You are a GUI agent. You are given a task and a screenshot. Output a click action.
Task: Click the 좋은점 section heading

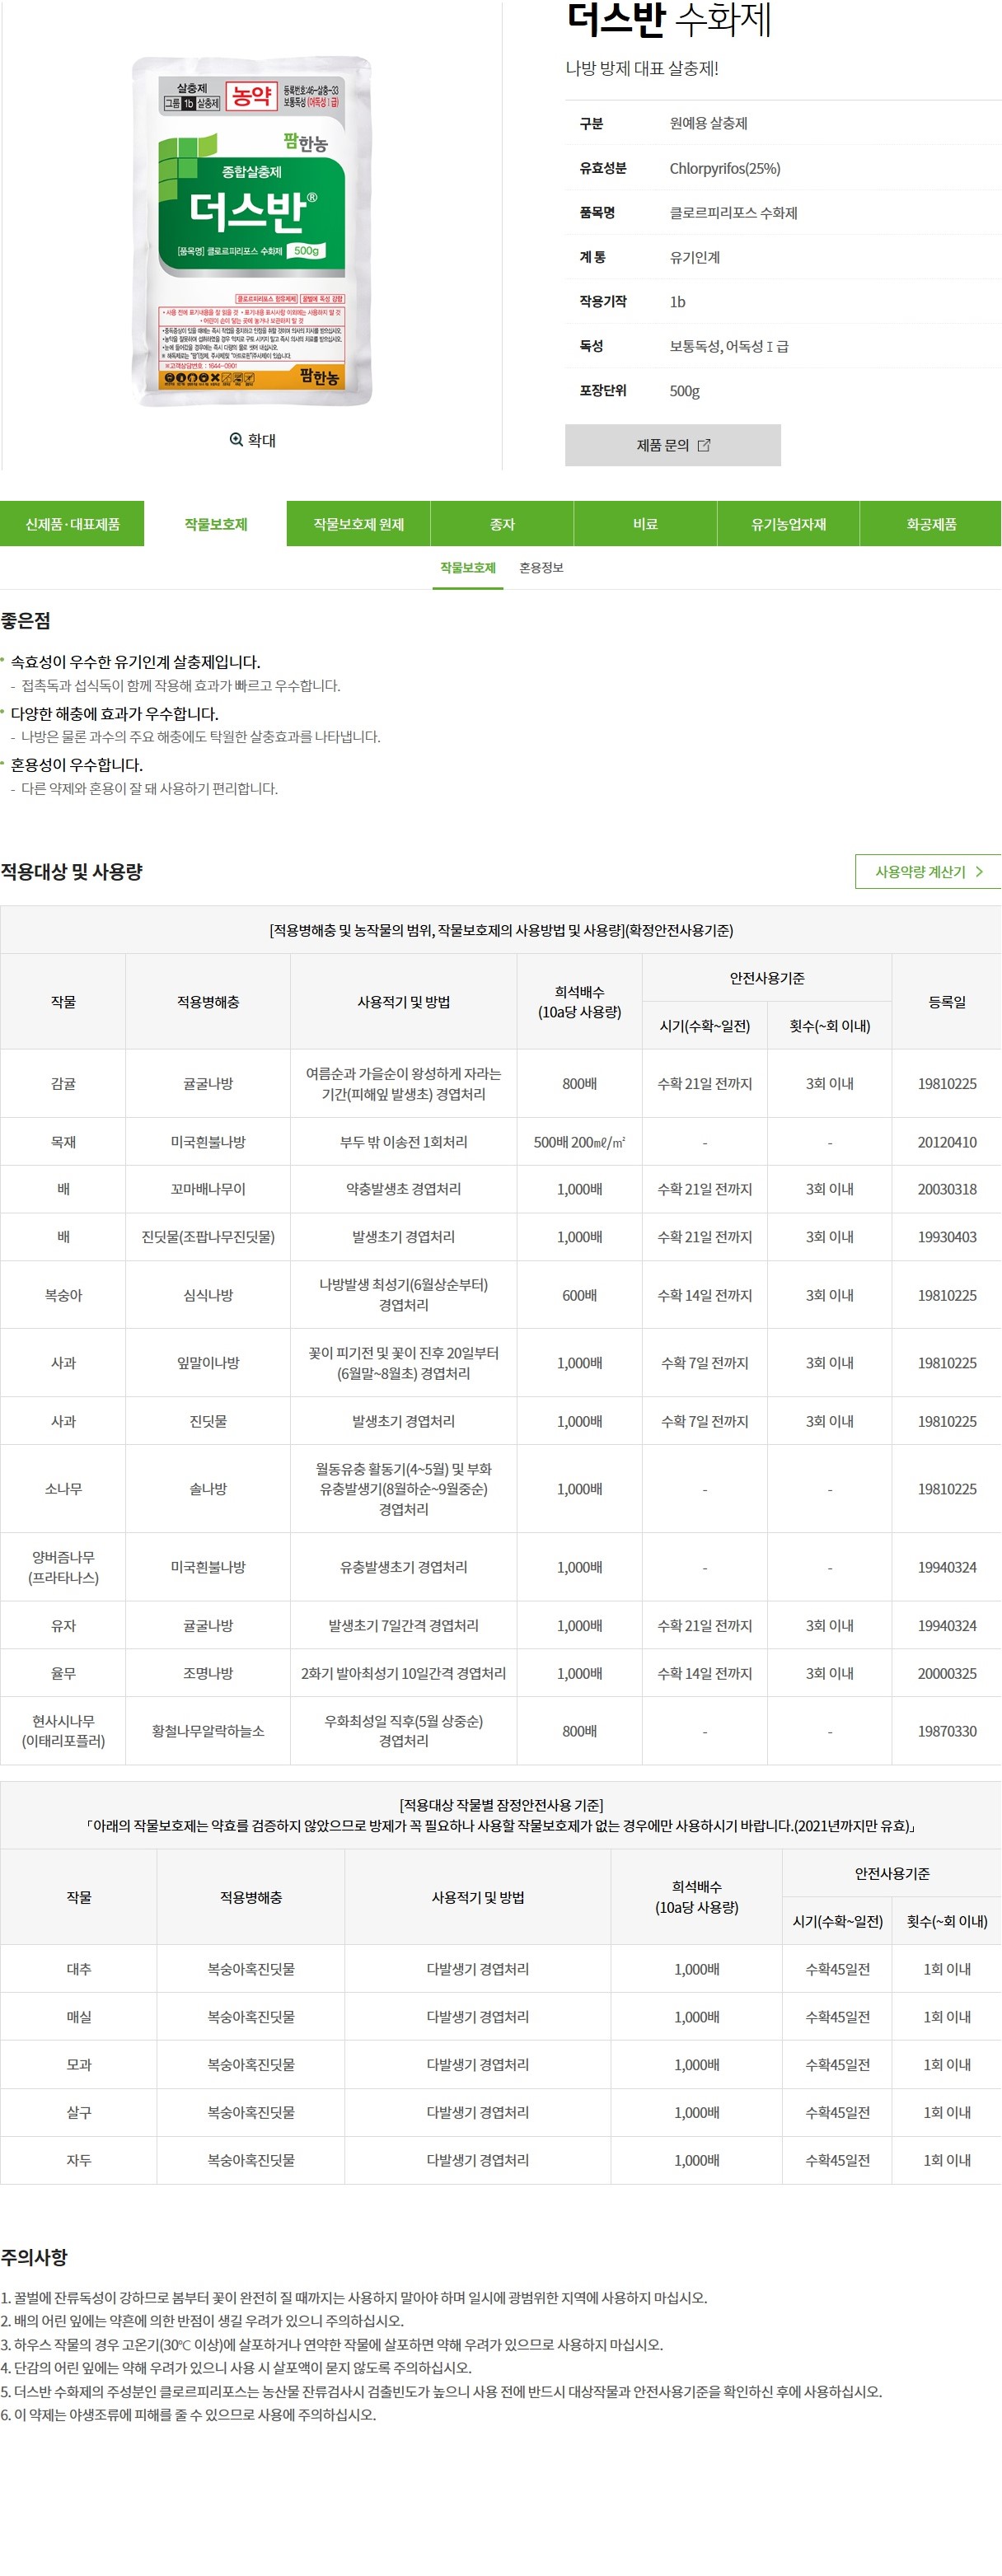click(x=26, y=621)
